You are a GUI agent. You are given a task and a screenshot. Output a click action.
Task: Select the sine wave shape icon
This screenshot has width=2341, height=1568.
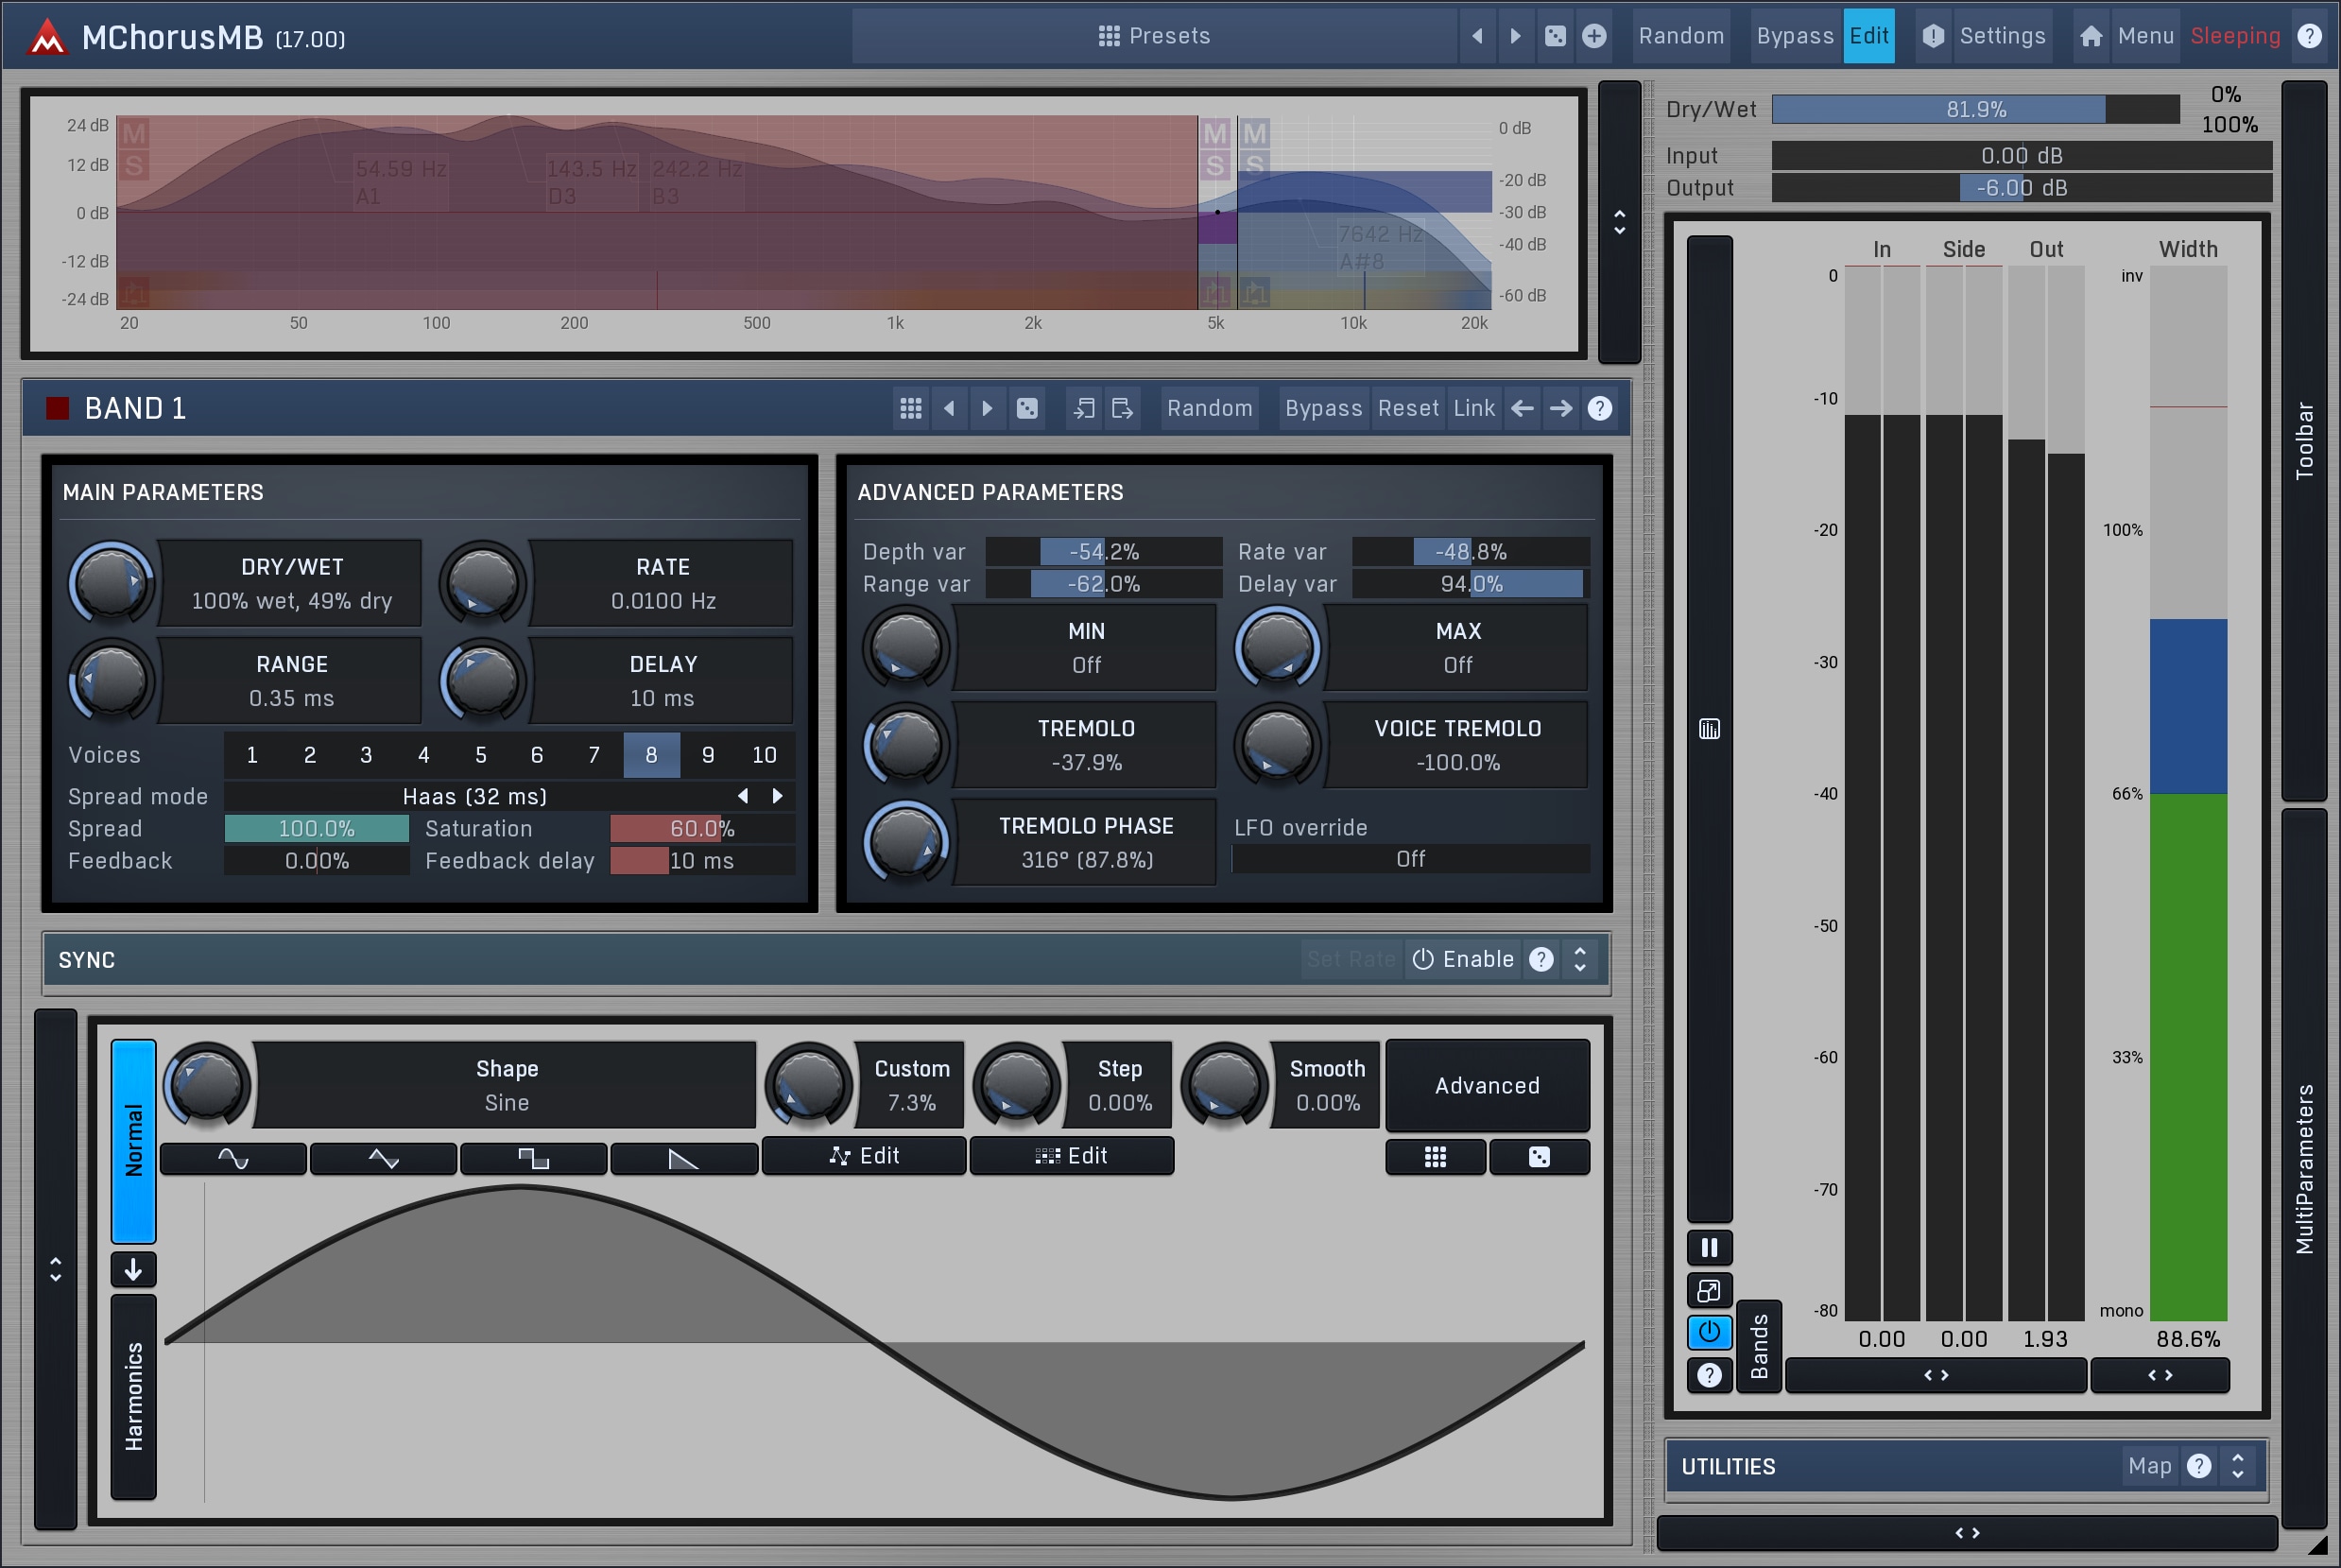coord(233,1158)
